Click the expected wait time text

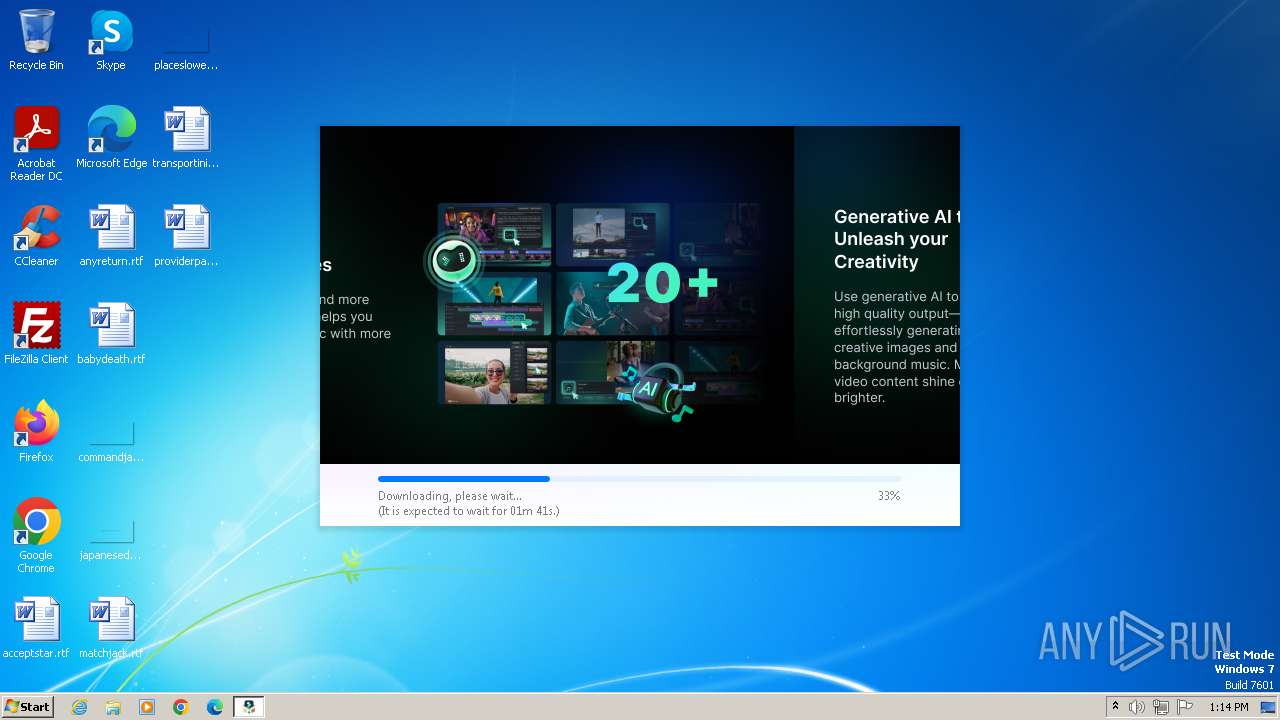[468, 511]
